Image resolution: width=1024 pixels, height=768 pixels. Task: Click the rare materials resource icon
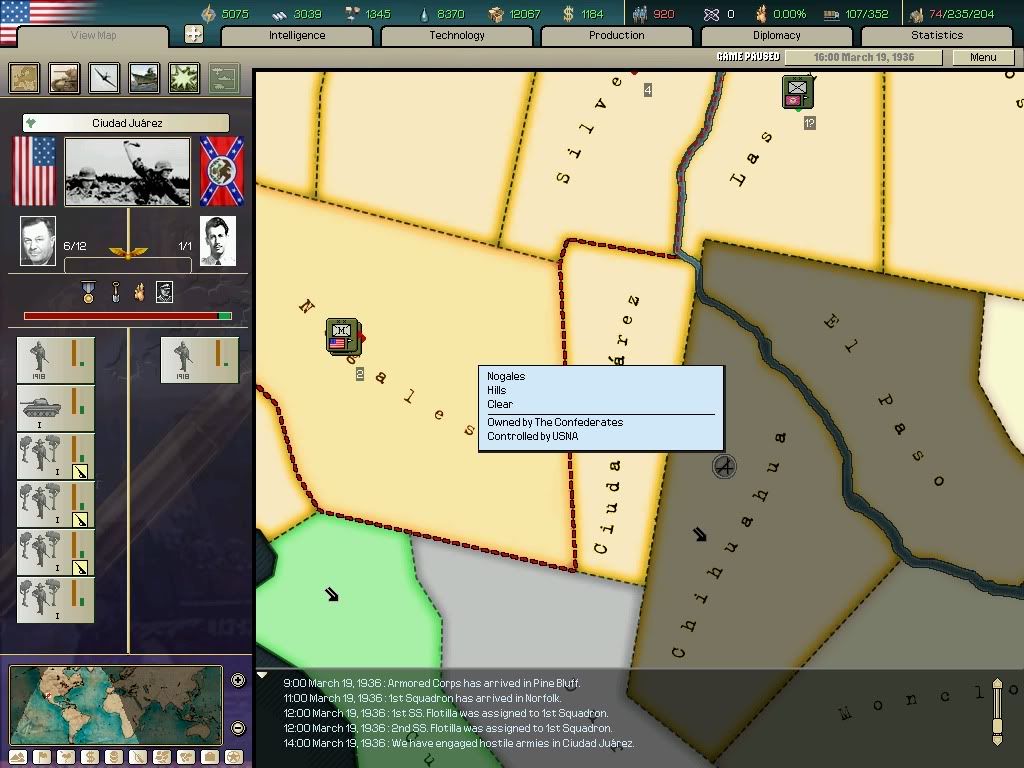click(352, 14)
